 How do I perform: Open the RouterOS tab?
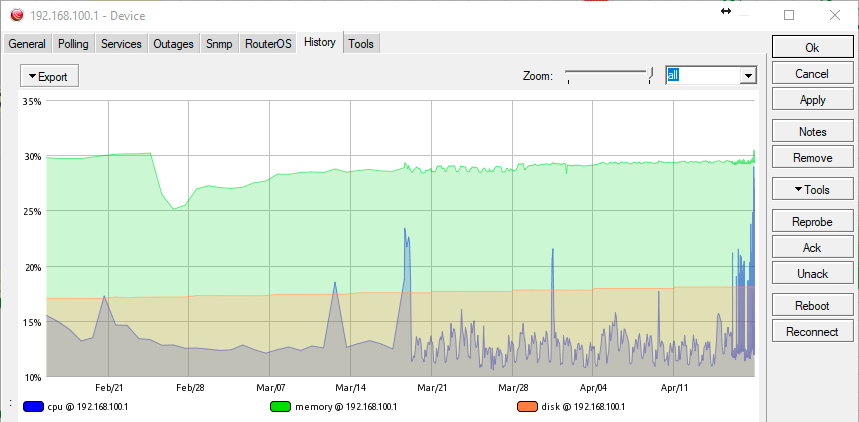pos(268,44)
